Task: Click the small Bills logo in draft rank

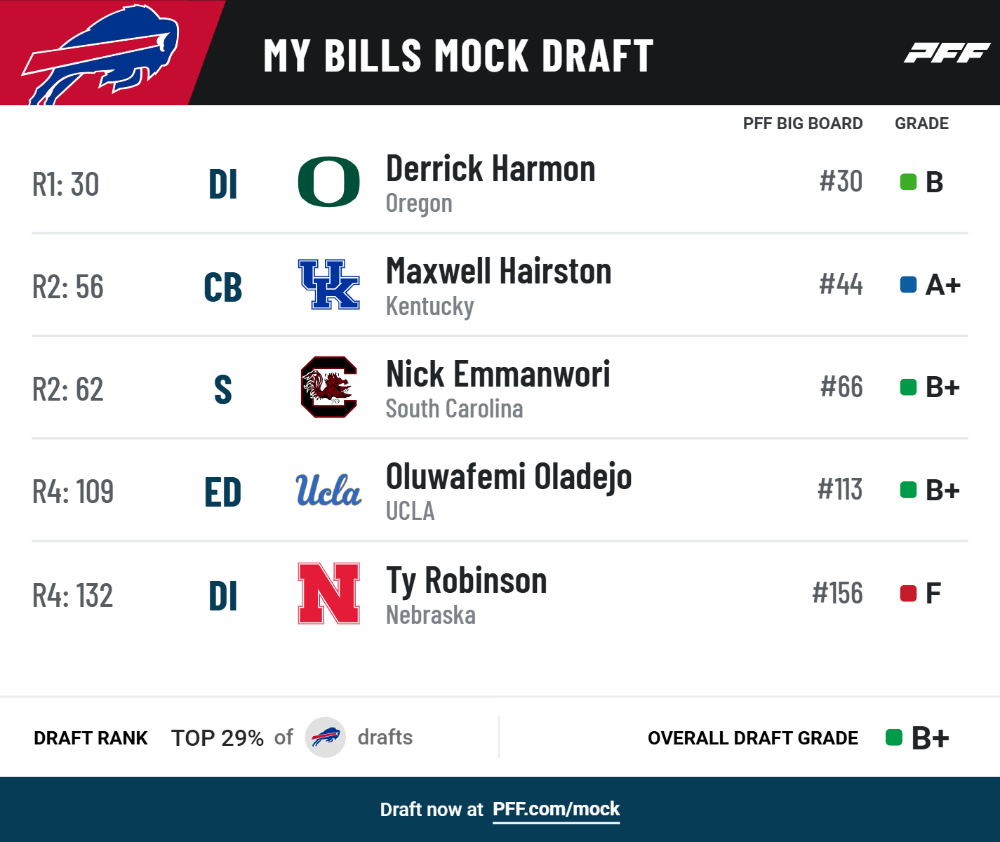Action: [325, 737]
